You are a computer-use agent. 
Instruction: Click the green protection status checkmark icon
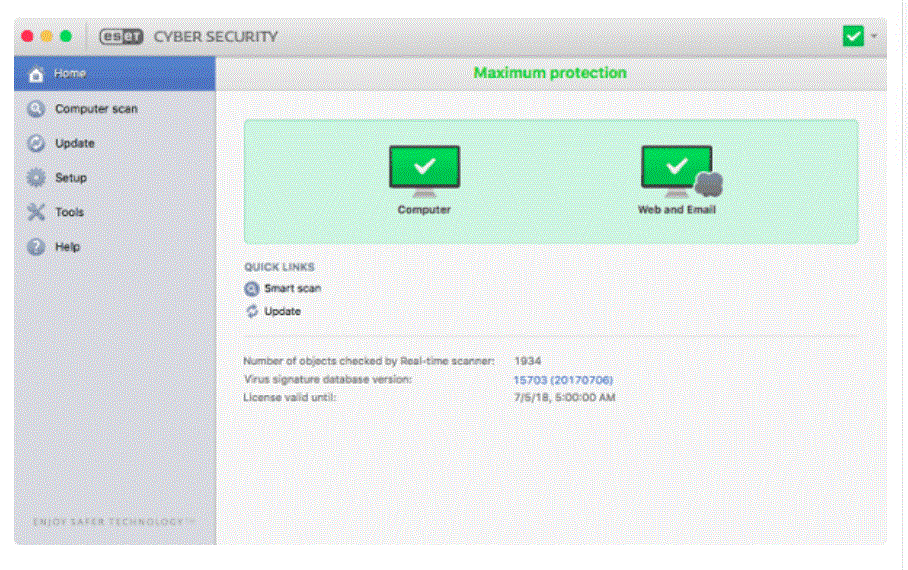853,36
